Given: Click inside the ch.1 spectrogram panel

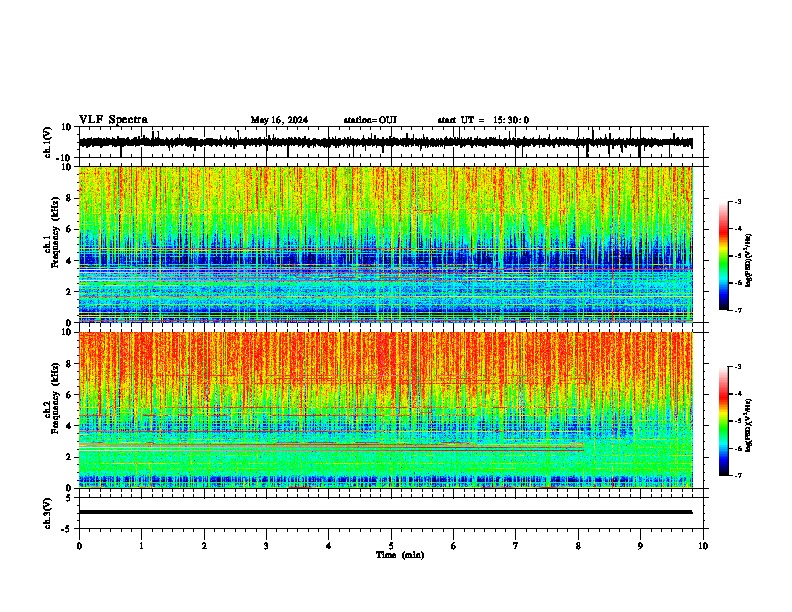Looking at the screenshot, I should tap(385, 244).
